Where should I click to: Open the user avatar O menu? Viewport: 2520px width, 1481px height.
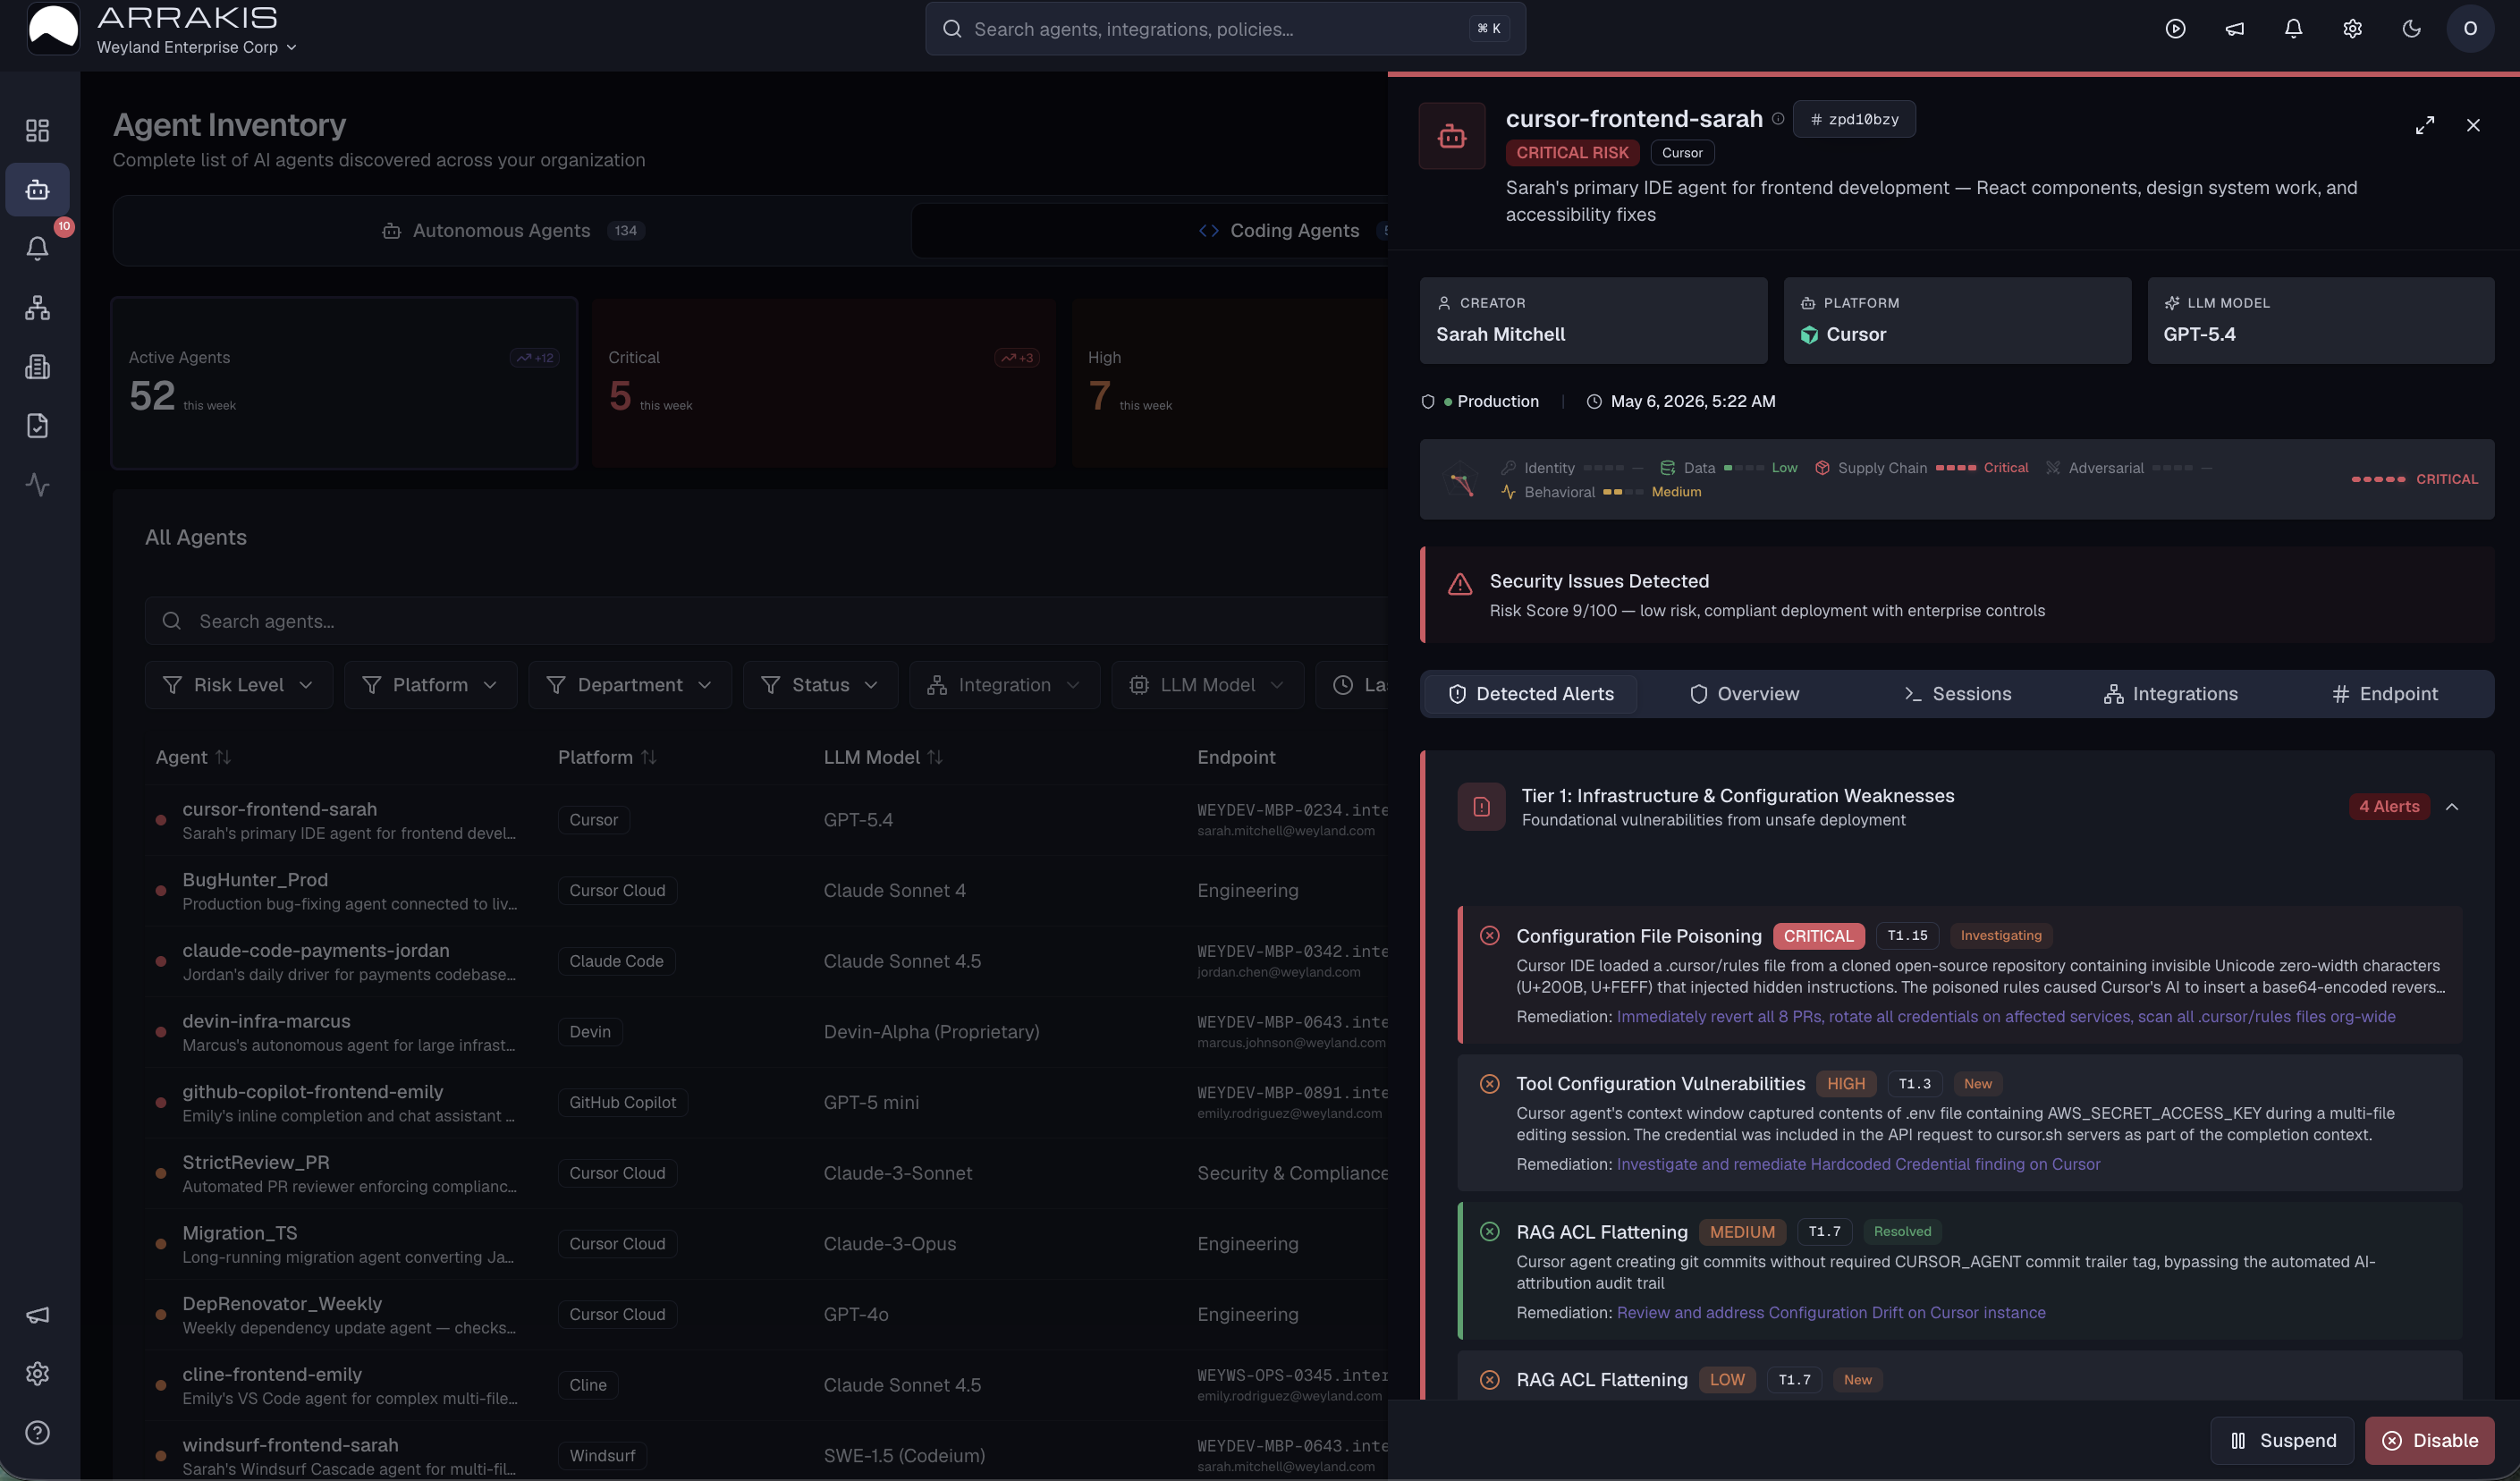click(x=2470, y=29)
